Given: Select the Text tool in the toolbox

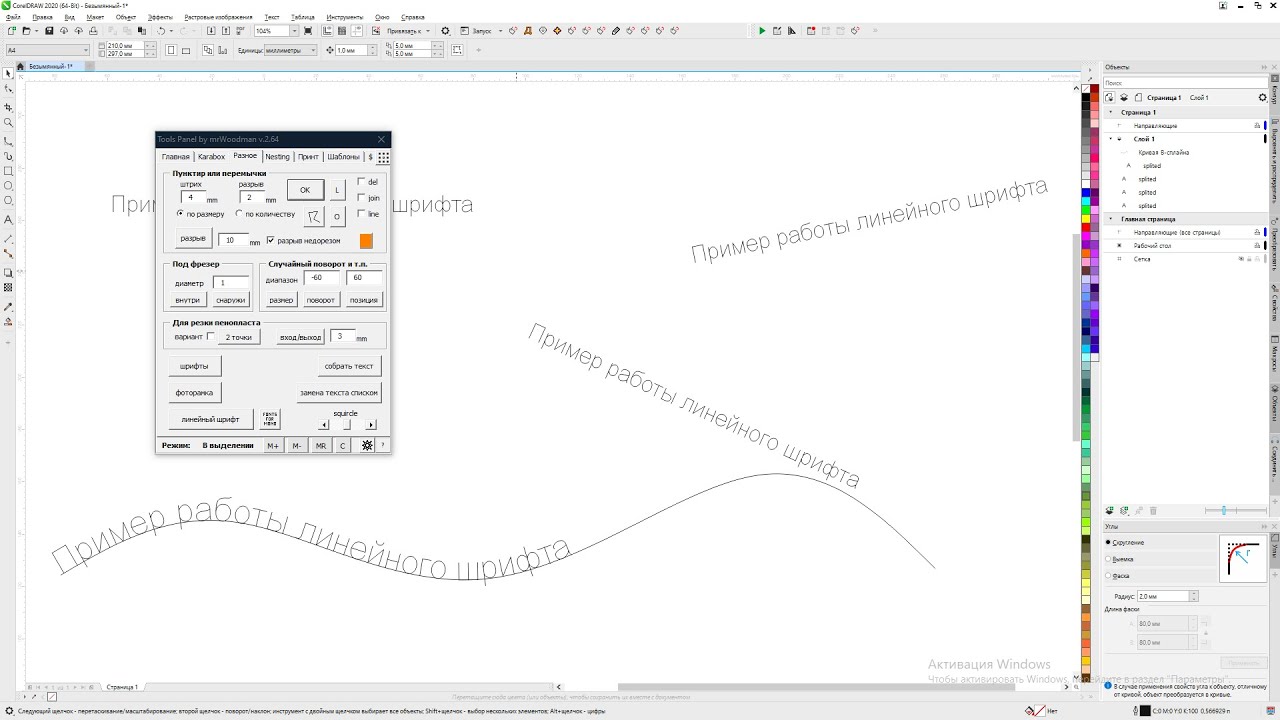Looking at the screenshot, I should (8, 219).
